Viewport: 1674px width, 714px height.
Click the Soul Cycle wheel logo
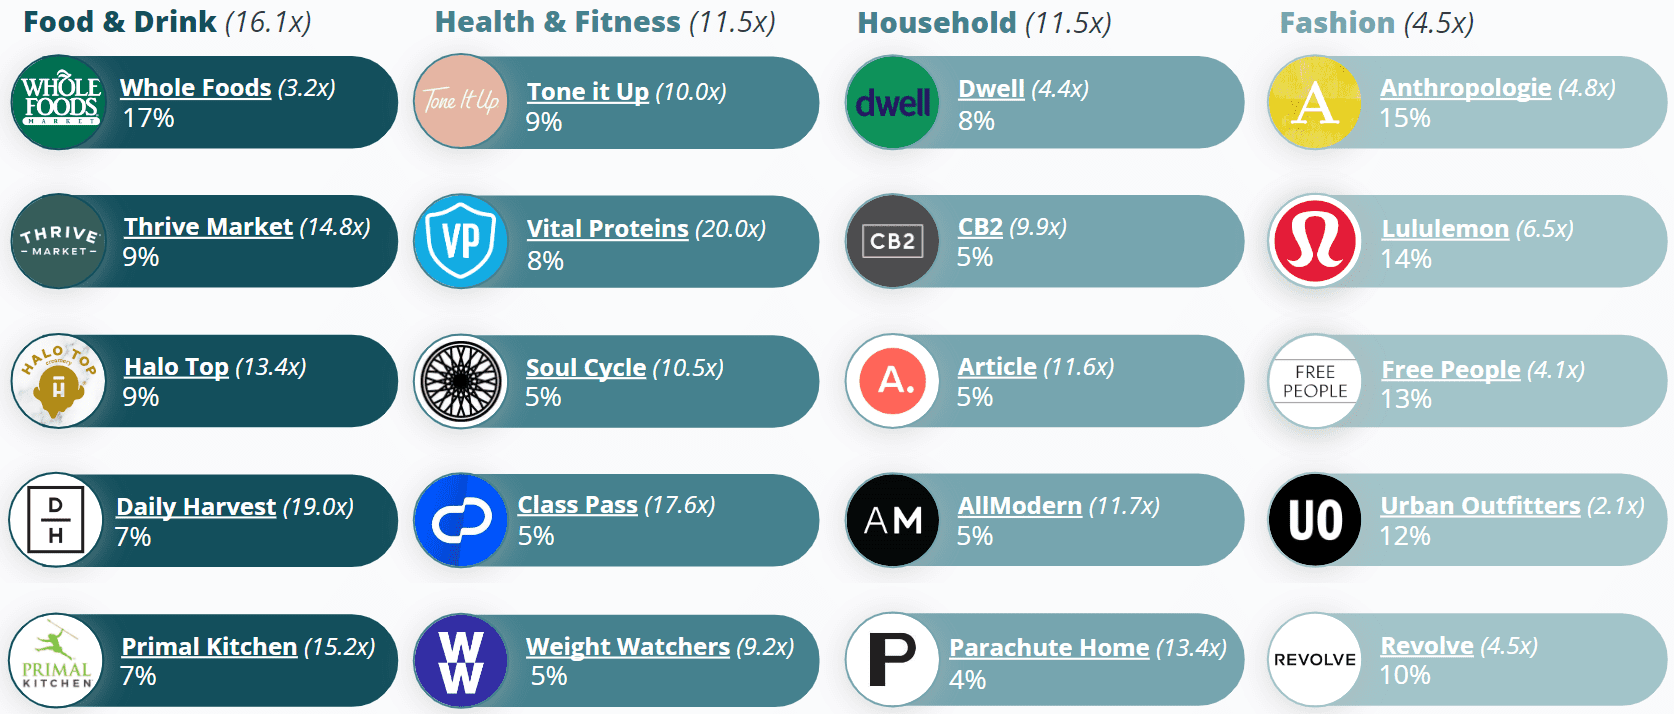[x=461, y=381]
